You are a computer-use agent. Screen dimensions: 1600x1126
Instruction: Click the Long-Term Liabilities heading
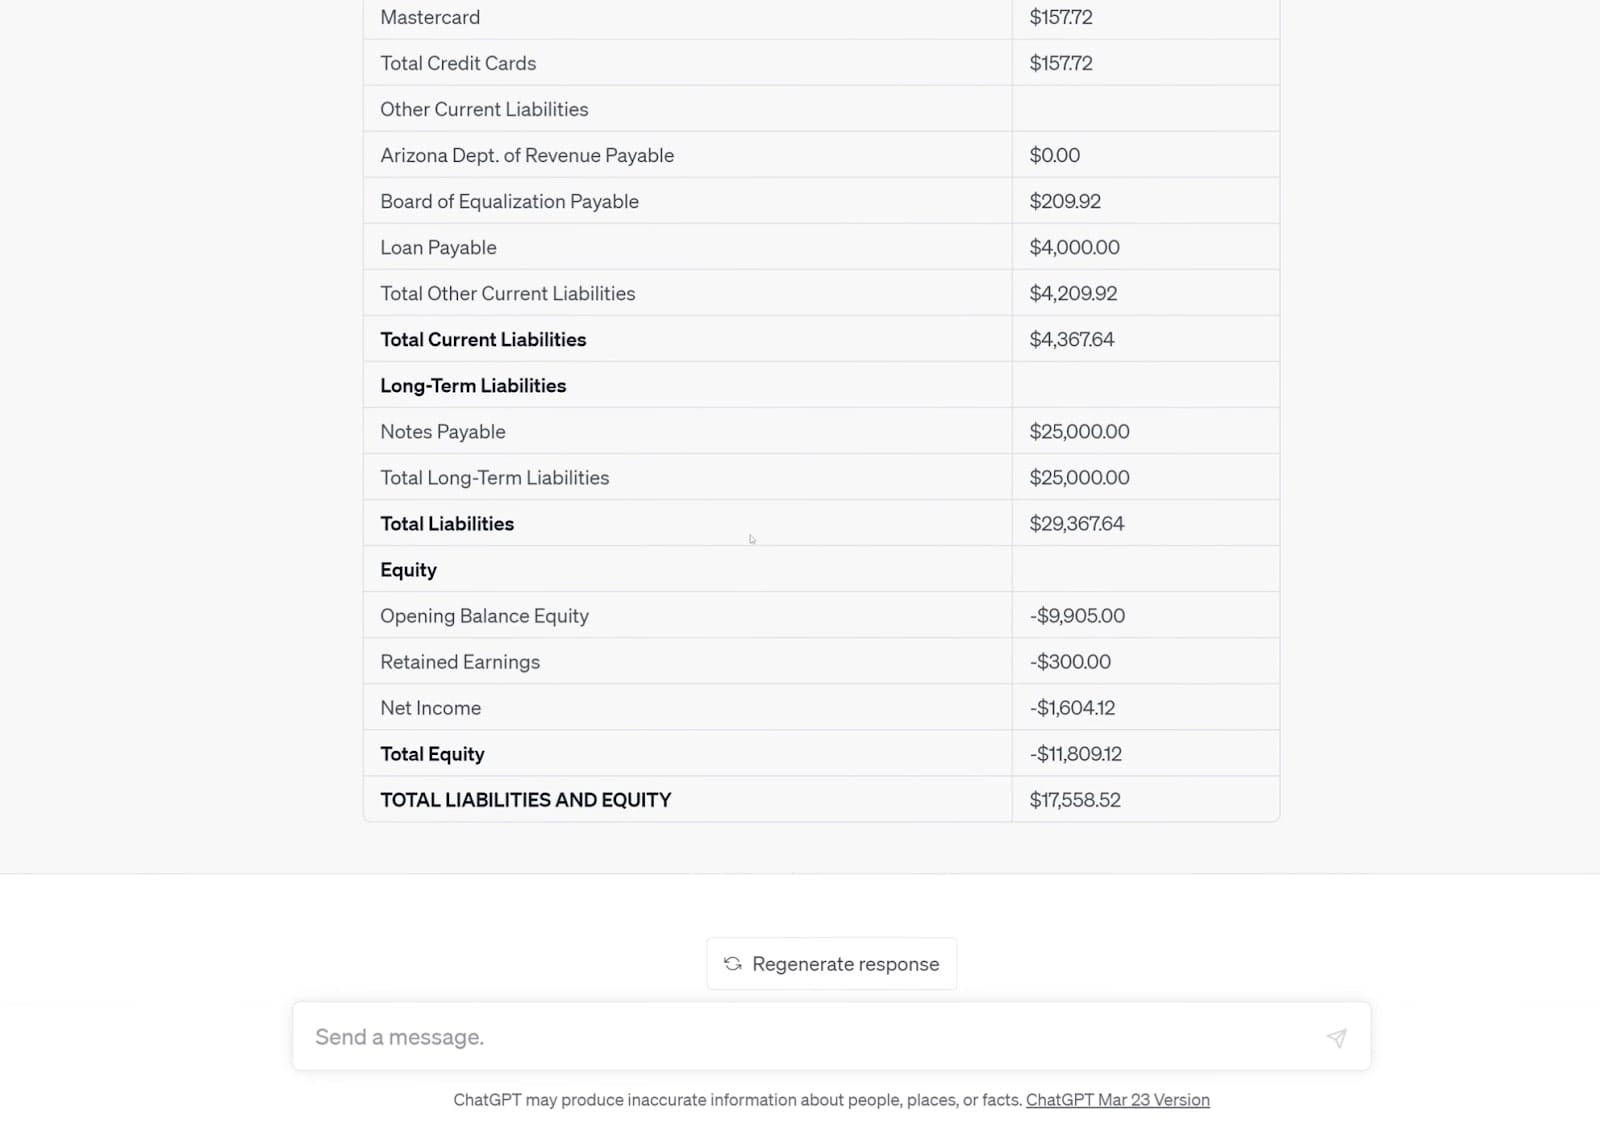click(473, 385)
